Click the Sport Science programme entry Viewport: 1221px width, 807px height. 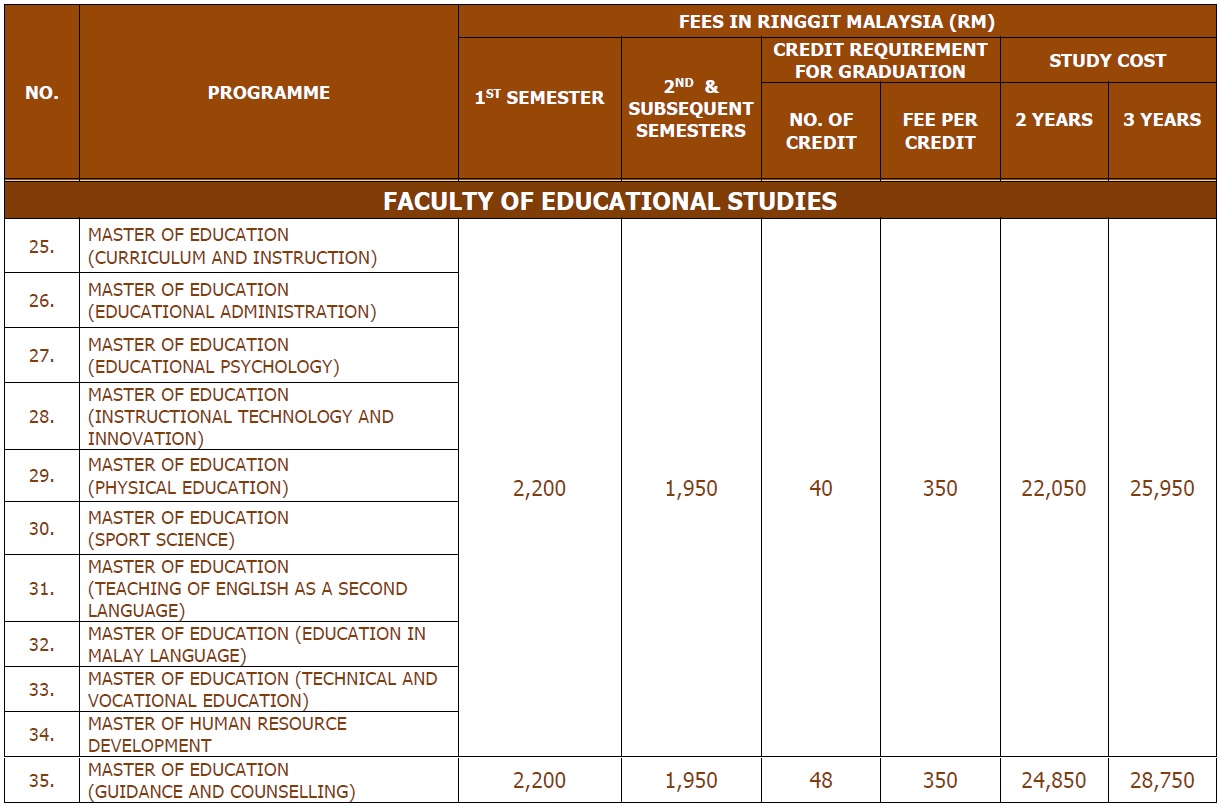pos(188,529)
